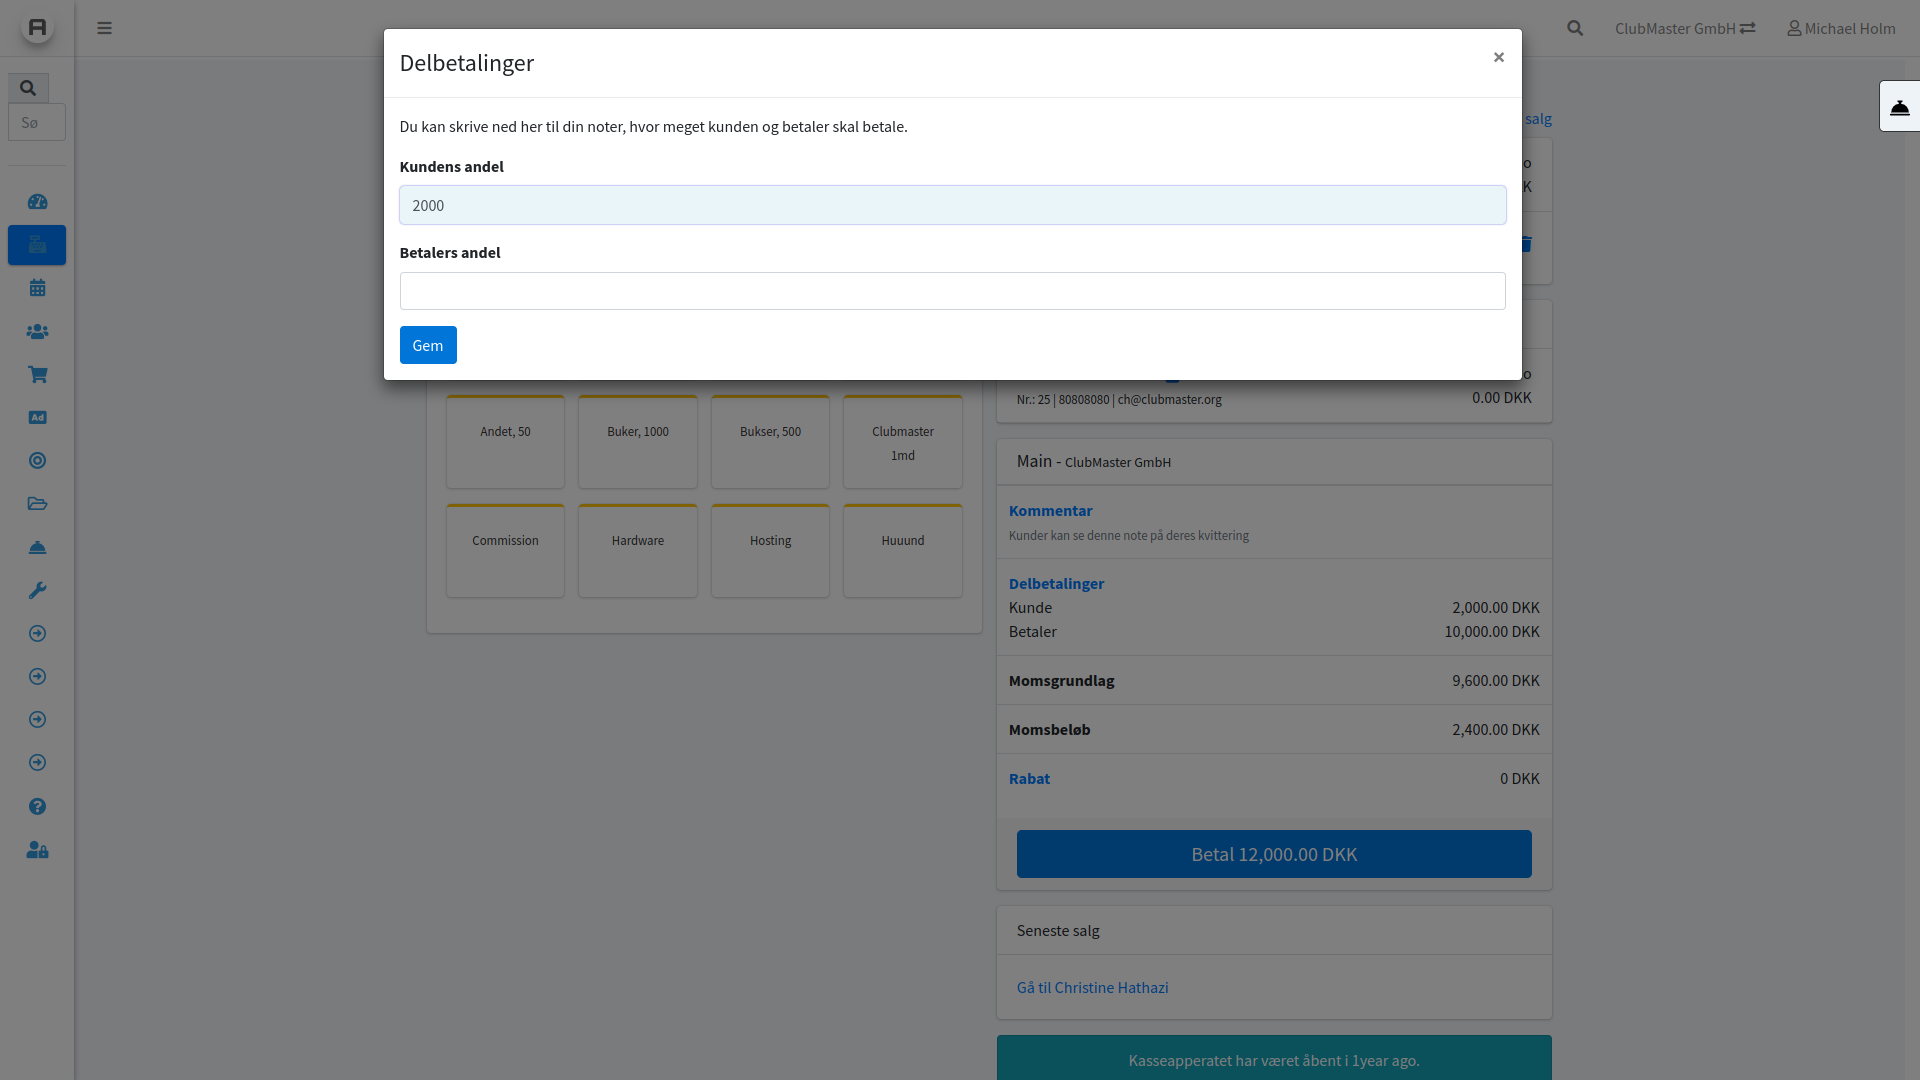Close the Delbetalinger dialog
The image size is (1920, 1080).
click(1498, 57)
